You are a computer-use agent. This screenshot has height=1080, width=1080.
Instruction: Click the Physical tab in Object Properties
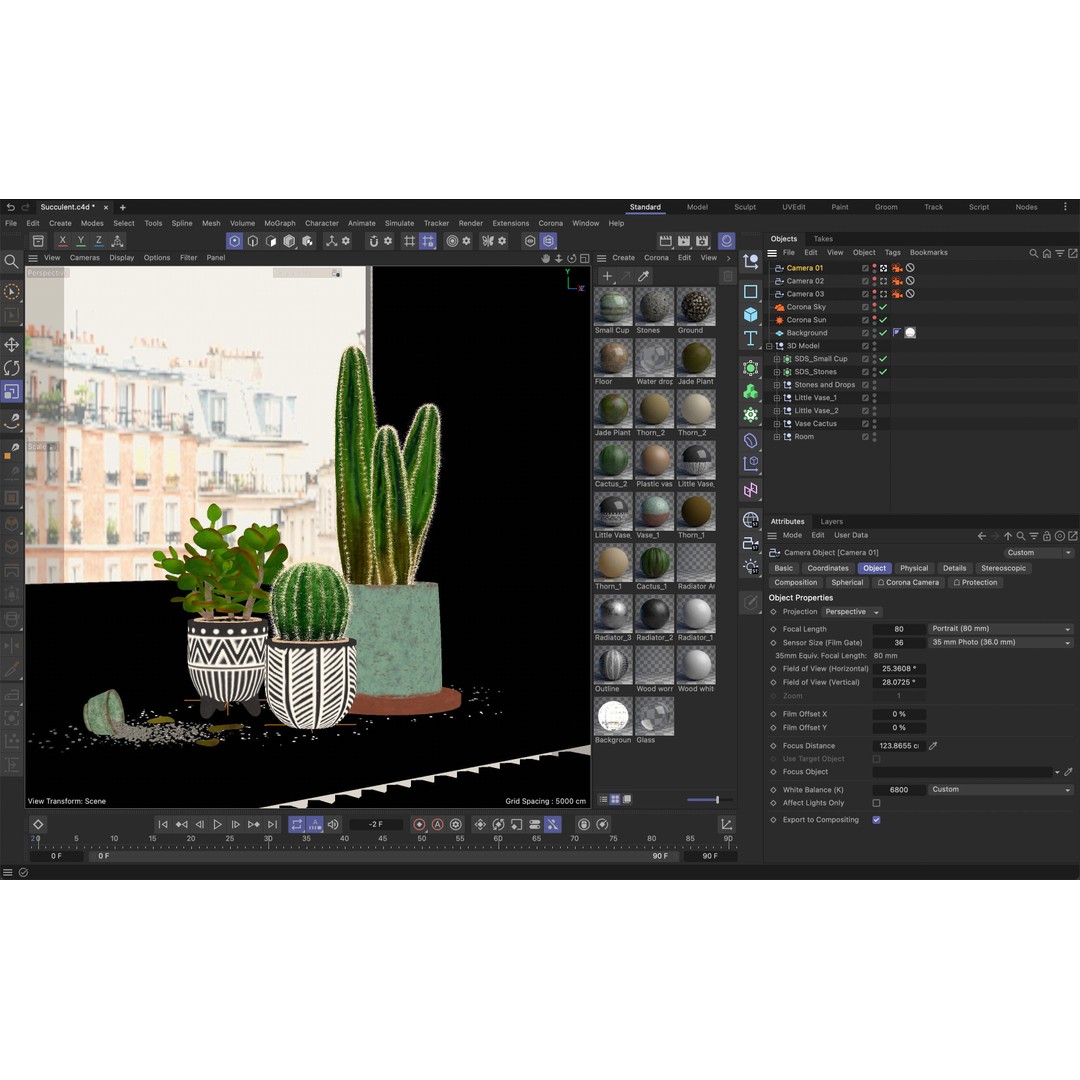pyautogui.click(x=914, y=567)
